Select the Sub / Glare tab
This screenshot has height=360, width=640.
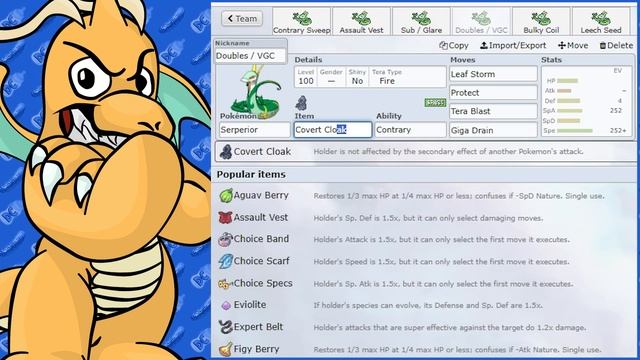coord(421,22)
